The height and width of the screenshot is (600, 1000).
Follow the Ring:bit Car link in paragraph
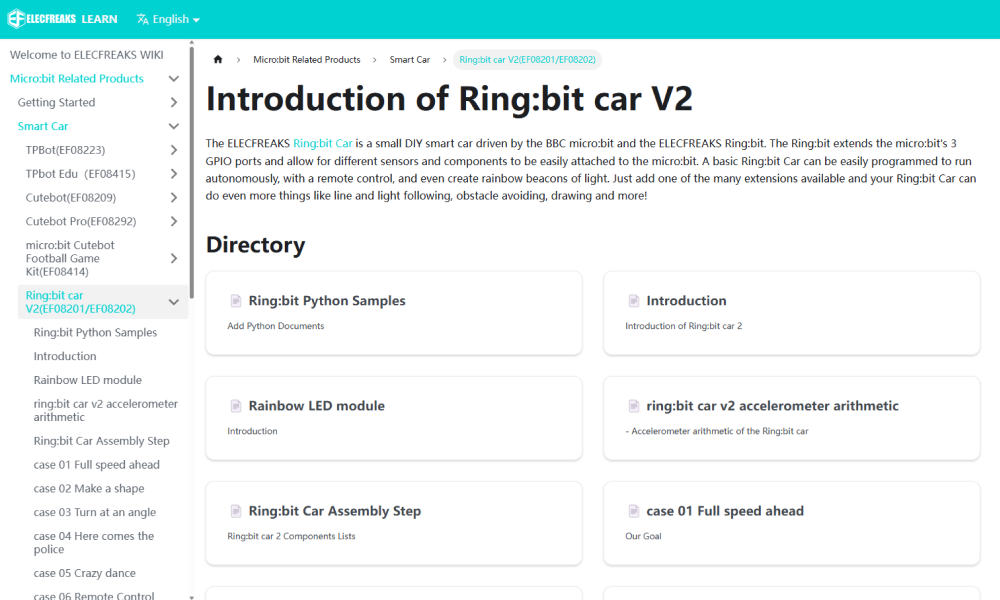point(322,143)
